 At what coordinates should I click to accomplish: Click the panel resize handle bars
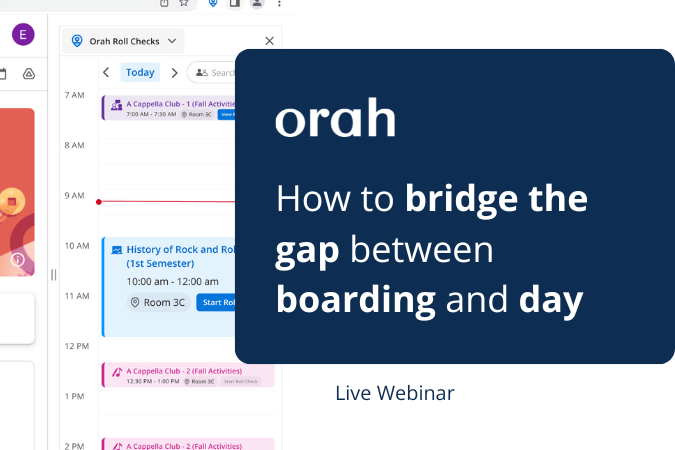tap(53, 275)
